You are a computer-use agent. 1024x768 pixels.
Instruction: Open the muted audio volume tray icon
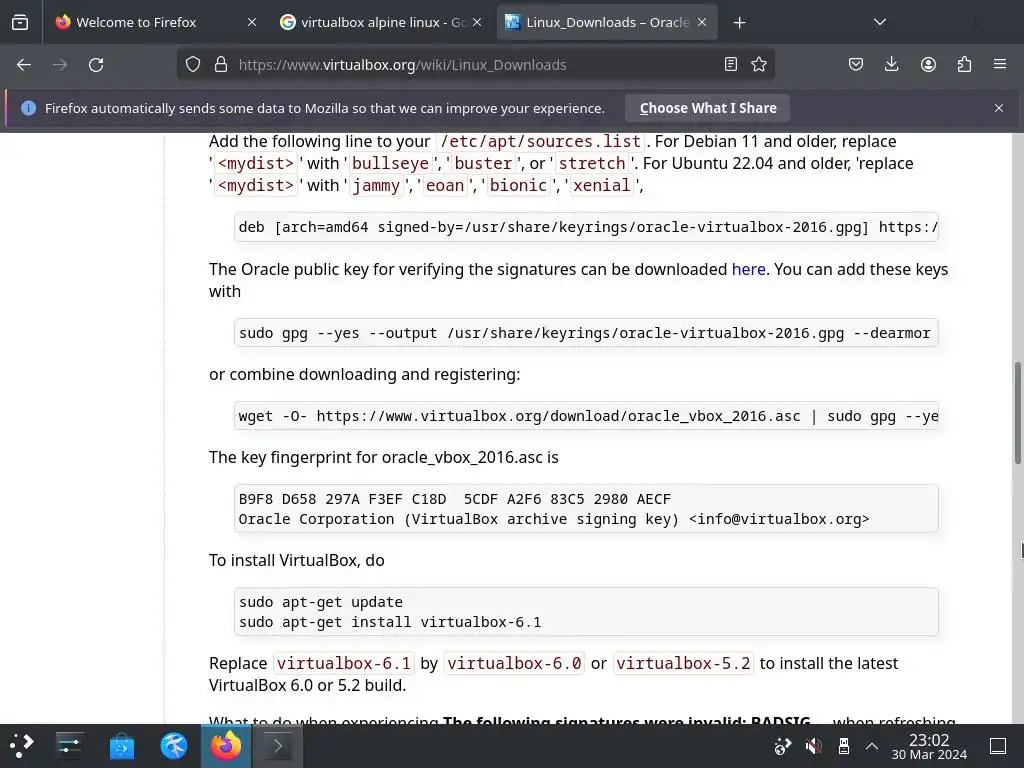[x=813, y=746]
